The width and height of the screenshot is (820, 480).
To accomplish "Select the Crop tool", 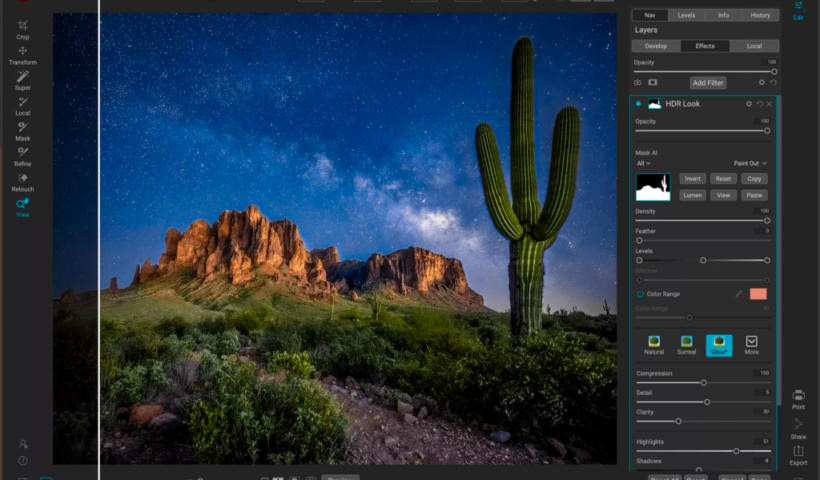I will [22, 27].
